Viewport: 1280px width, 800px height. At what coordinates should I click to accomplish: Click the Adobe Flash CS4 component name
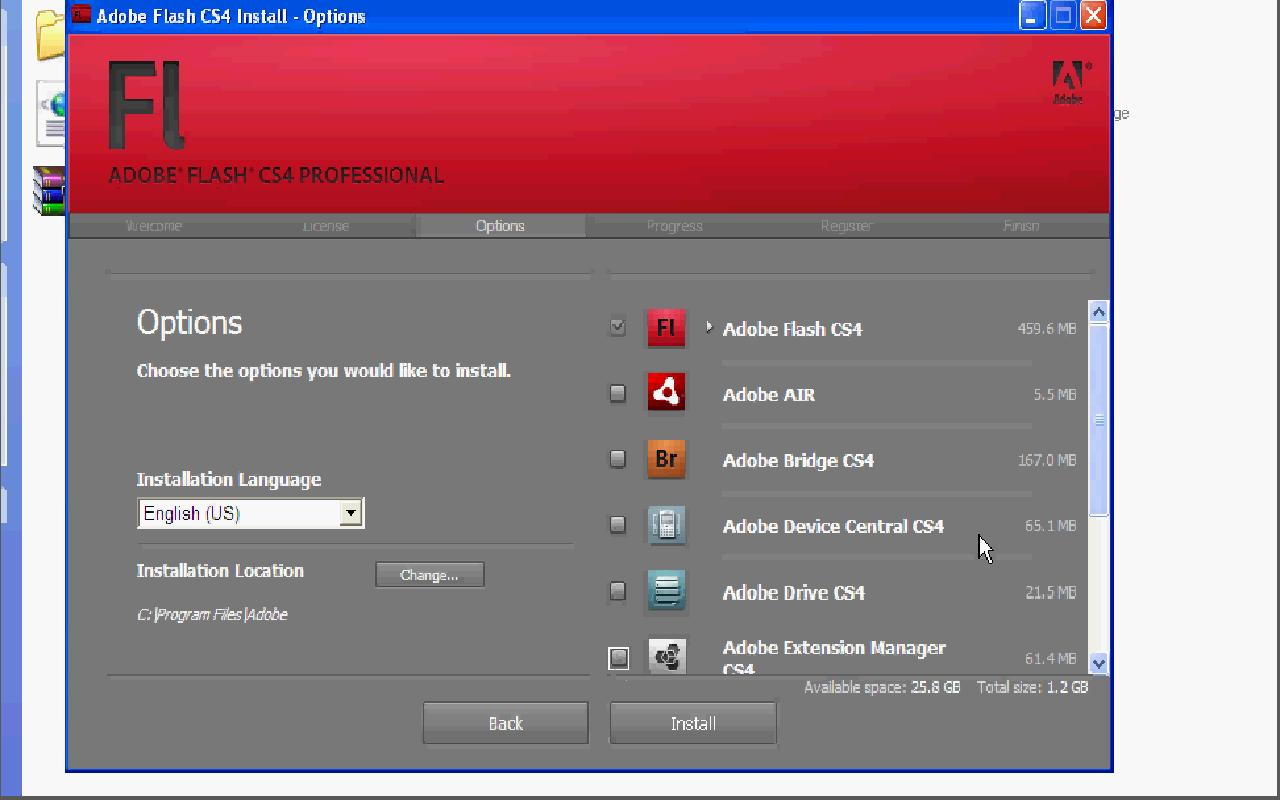click(792, 329)
